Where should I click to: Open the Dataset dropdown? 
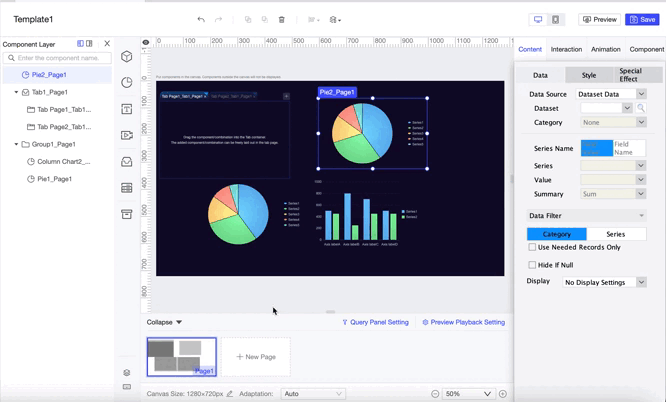(x=607, y=108)
